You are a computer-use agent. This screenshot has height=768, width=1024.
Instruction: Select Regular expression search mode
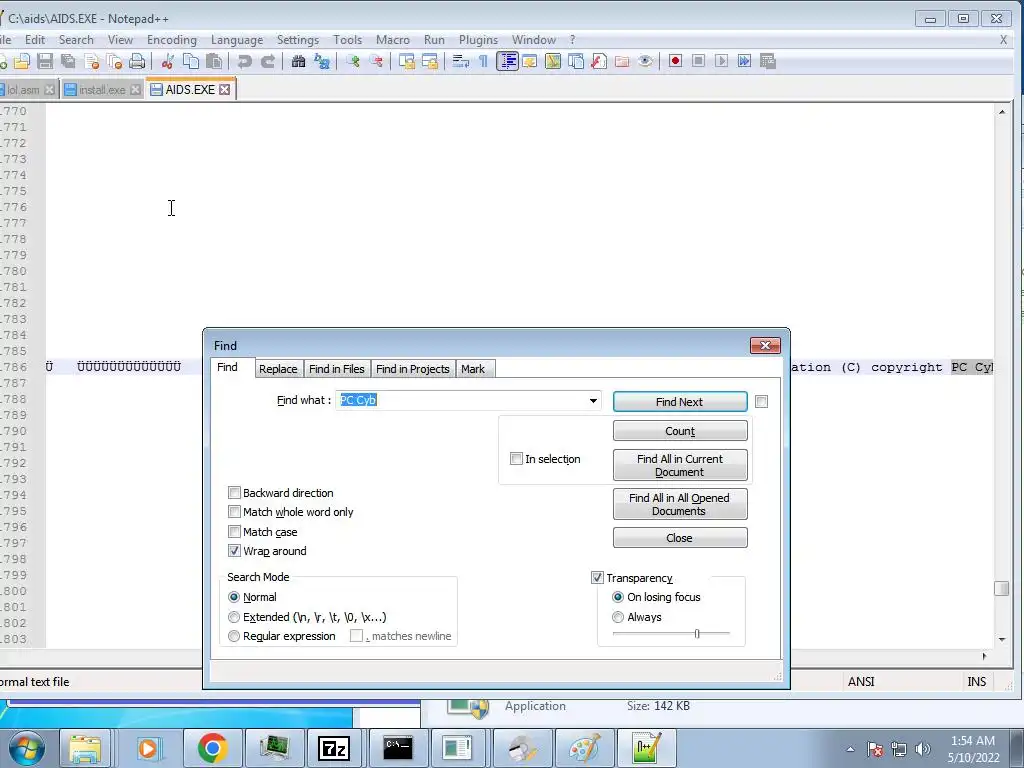[x=234, y=635]
